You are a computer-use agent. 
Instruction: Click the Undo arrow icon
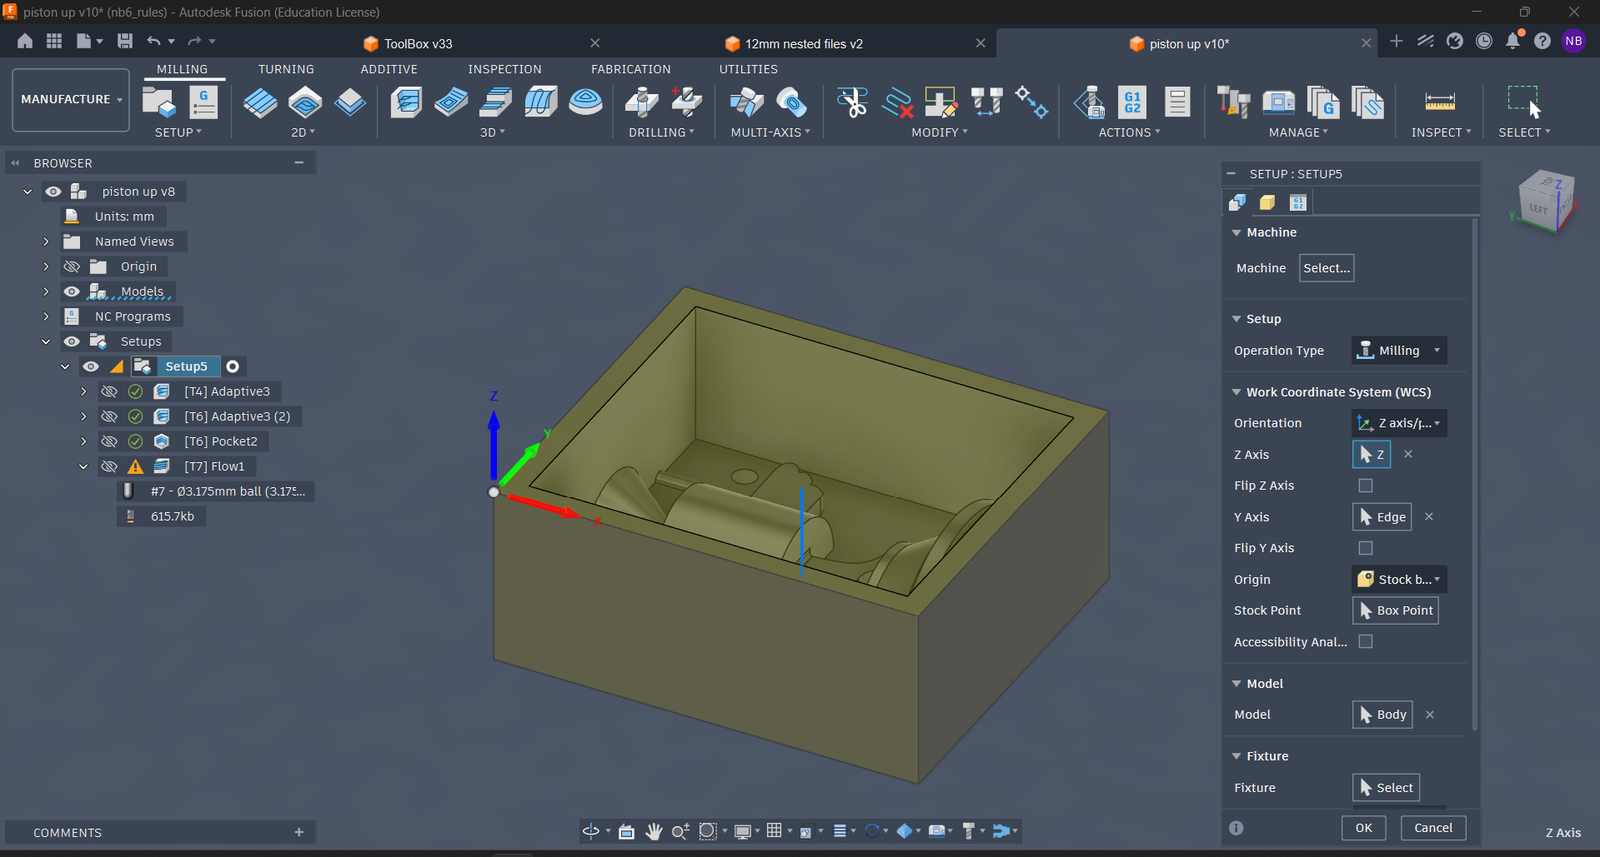click(153, 41)
